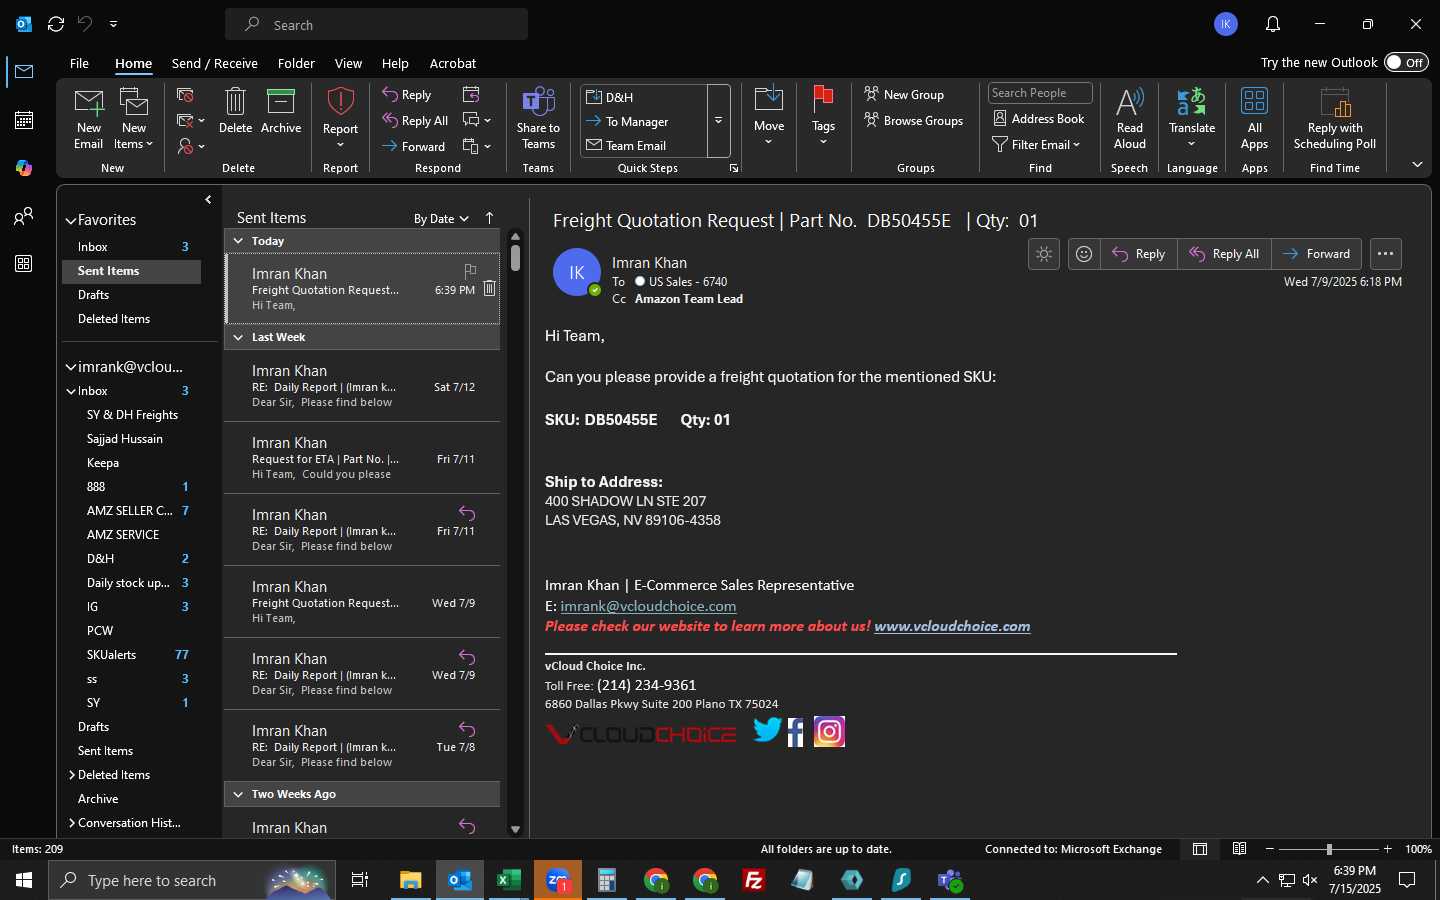Delete the selected email using its trash icon

click(489, 289)
